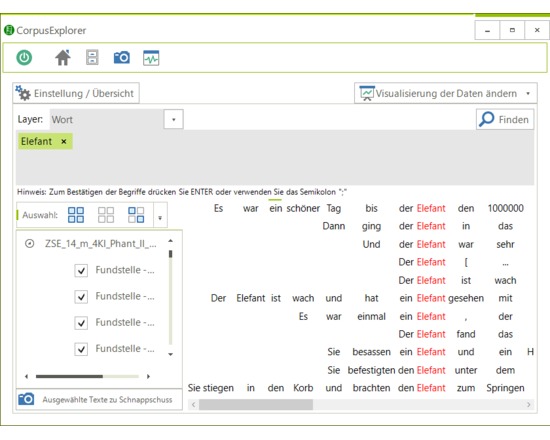Open the analysis pulse monitor icon

[151, 58]
